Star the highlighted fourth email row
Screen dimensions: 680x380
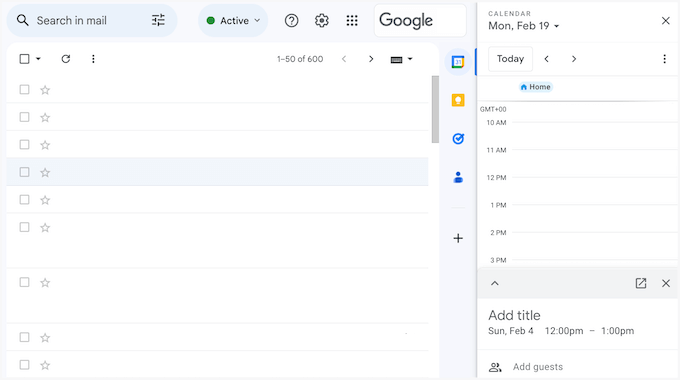45,173
